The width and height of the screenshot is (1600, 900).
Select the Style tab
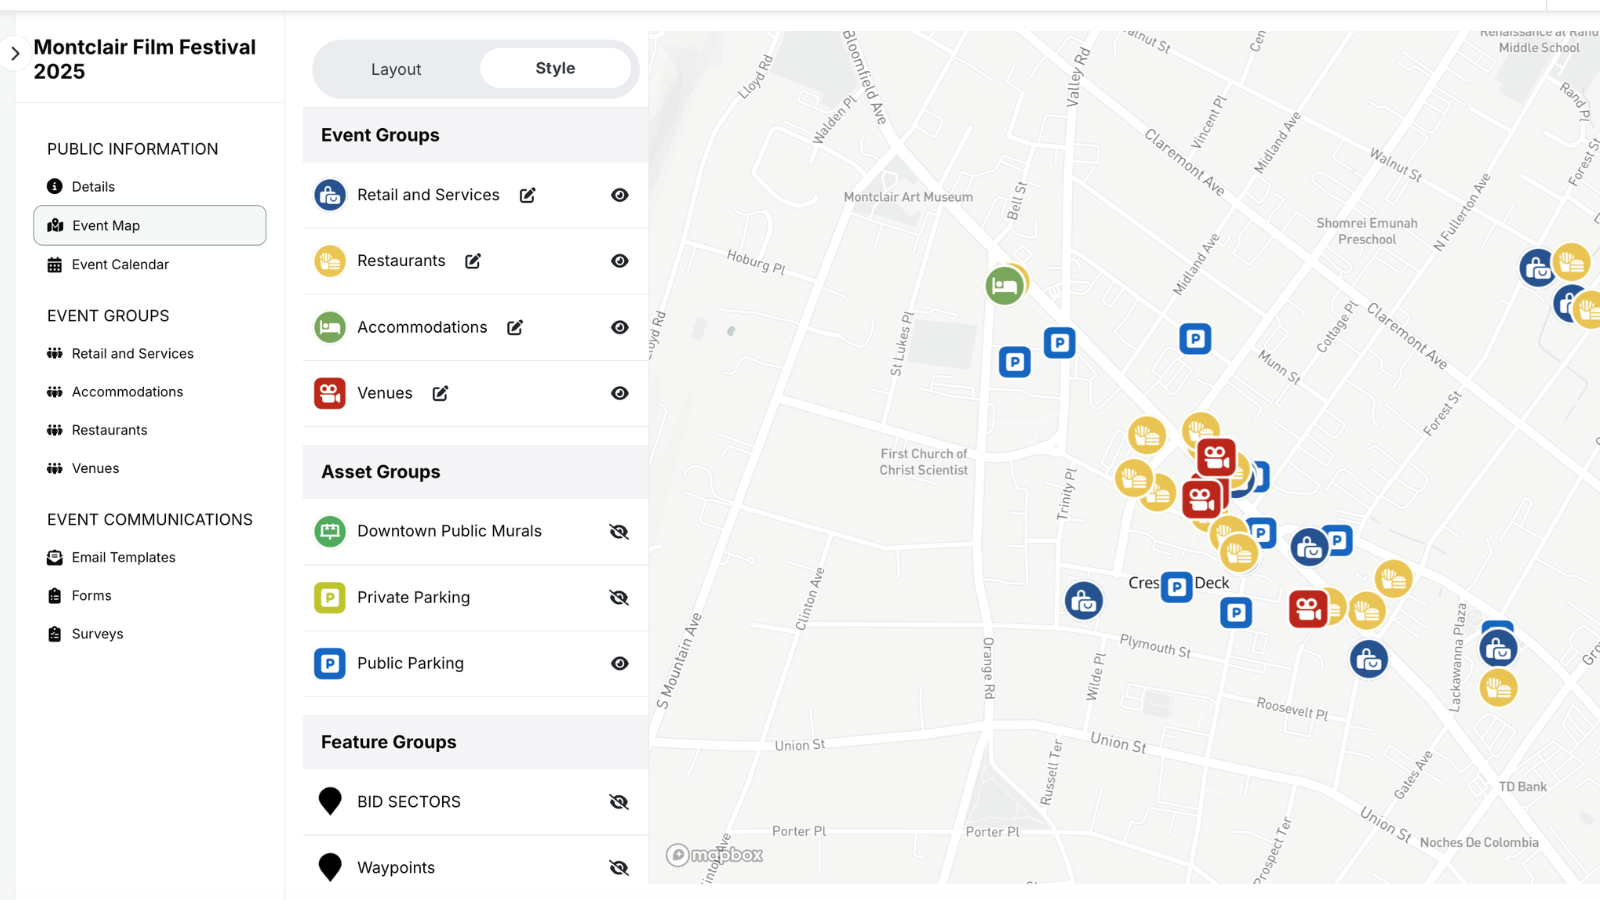[x=555, y=68]
